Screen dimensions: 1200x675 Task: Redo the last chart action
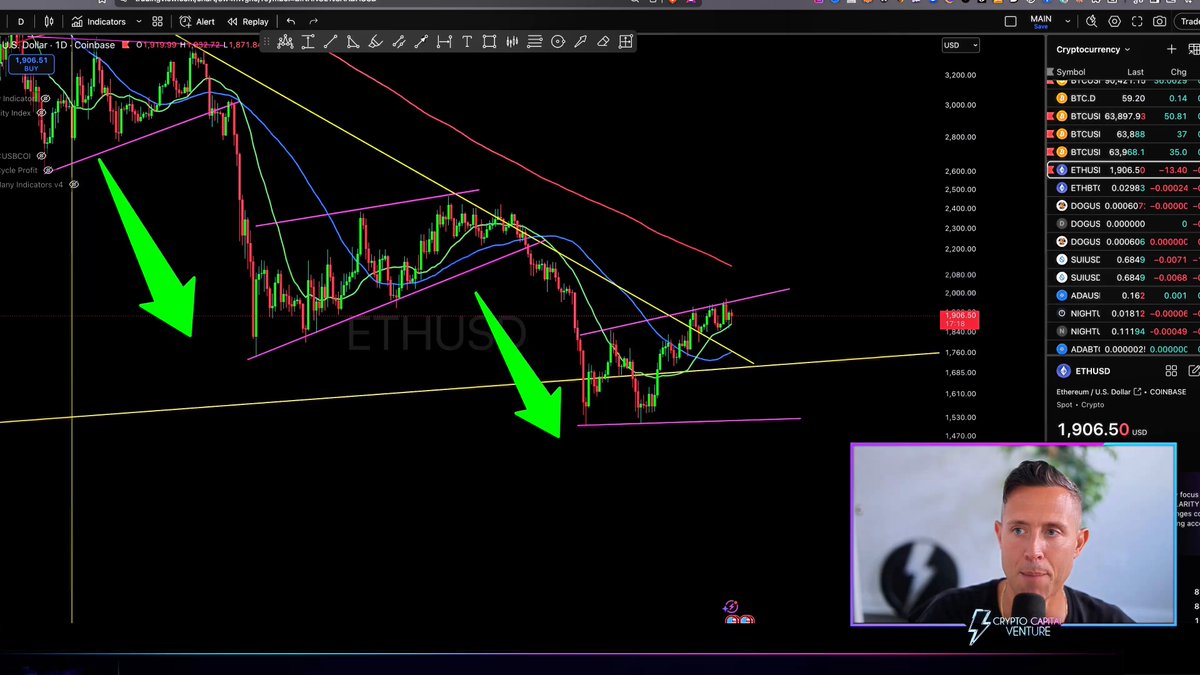tap(313, 21)
